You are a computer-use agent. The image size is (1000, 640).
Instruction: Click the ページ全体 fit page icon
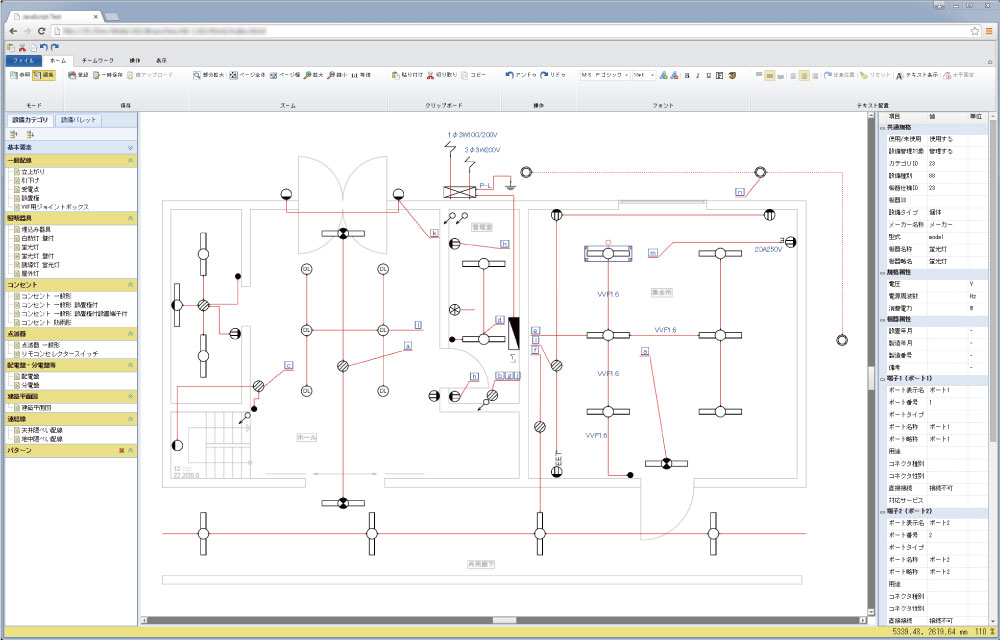(x=233, y=75)
